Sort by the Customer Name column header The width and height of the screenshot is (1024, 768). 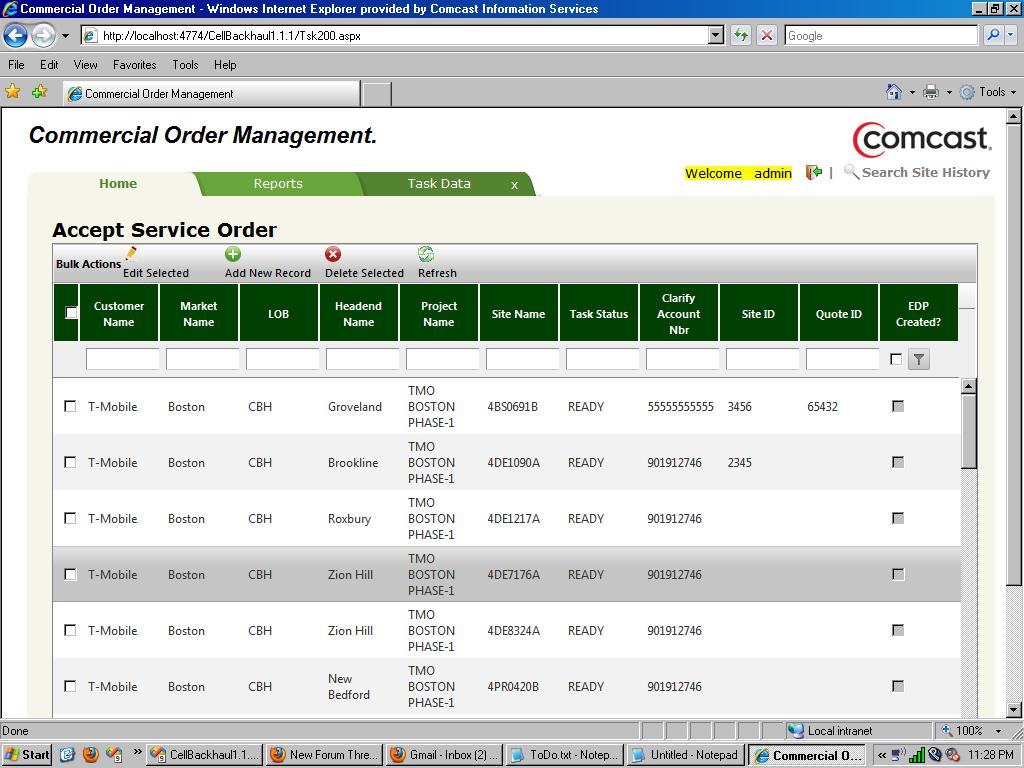pyautogui.click(x=119, y=313)
